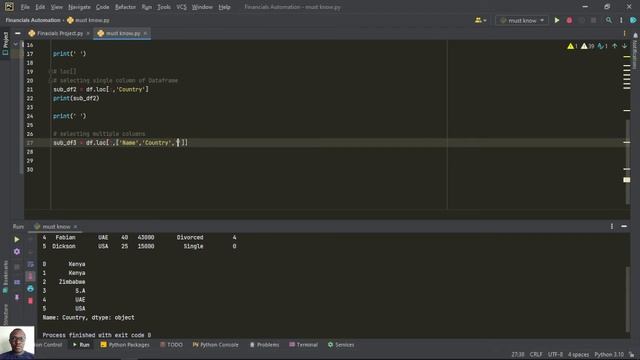Image resolution: width=640 pixels, height=360 pixels.
Task: Click the Run console vertical scrollbar
Action: (628, 299)
